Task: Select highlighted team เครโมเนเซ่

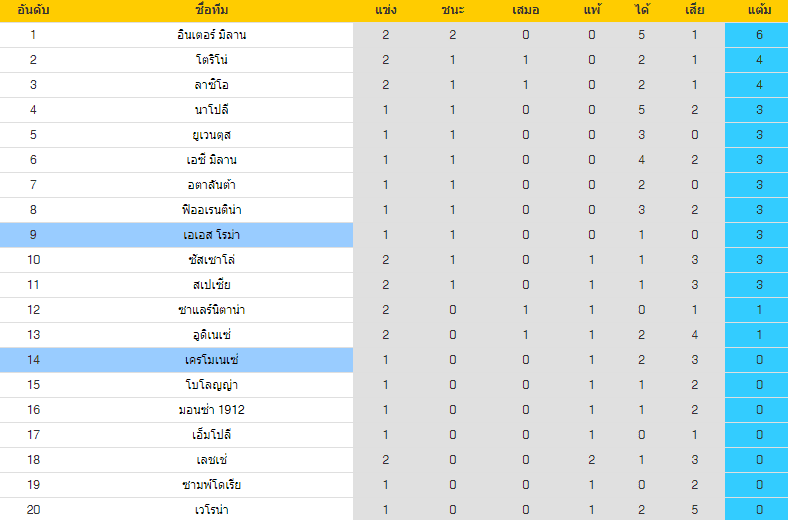Action: 212,360
